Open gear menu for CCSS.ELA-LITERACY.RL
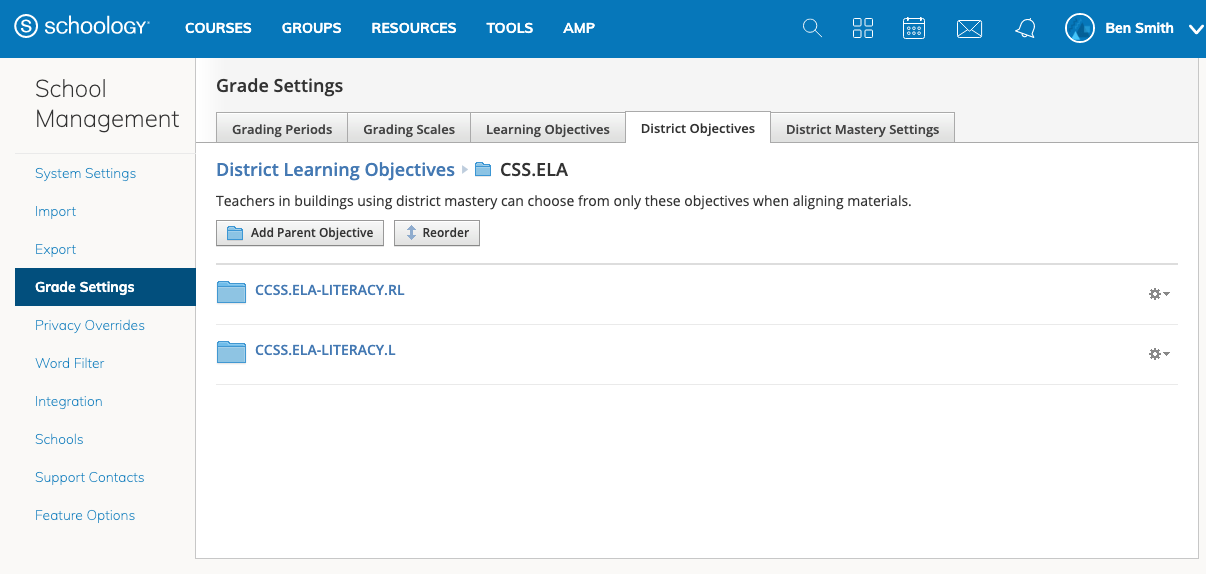Screen dimensions: 1206x574 pyautogui.click(x=1158, y=294)
